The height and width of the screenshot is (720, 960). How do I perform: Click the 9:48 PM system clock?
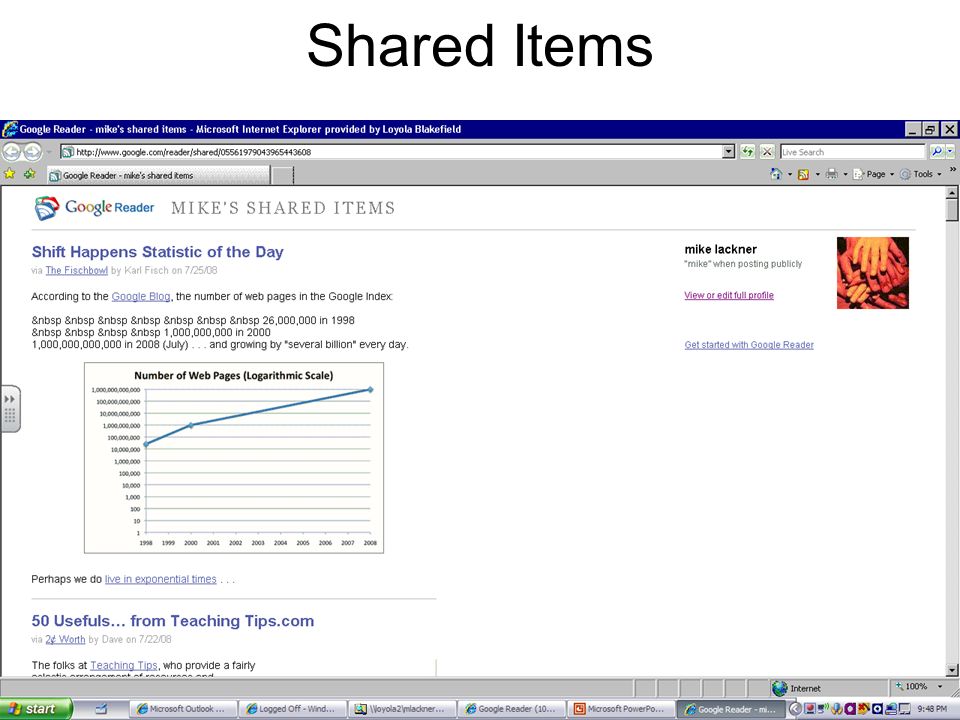931,709
